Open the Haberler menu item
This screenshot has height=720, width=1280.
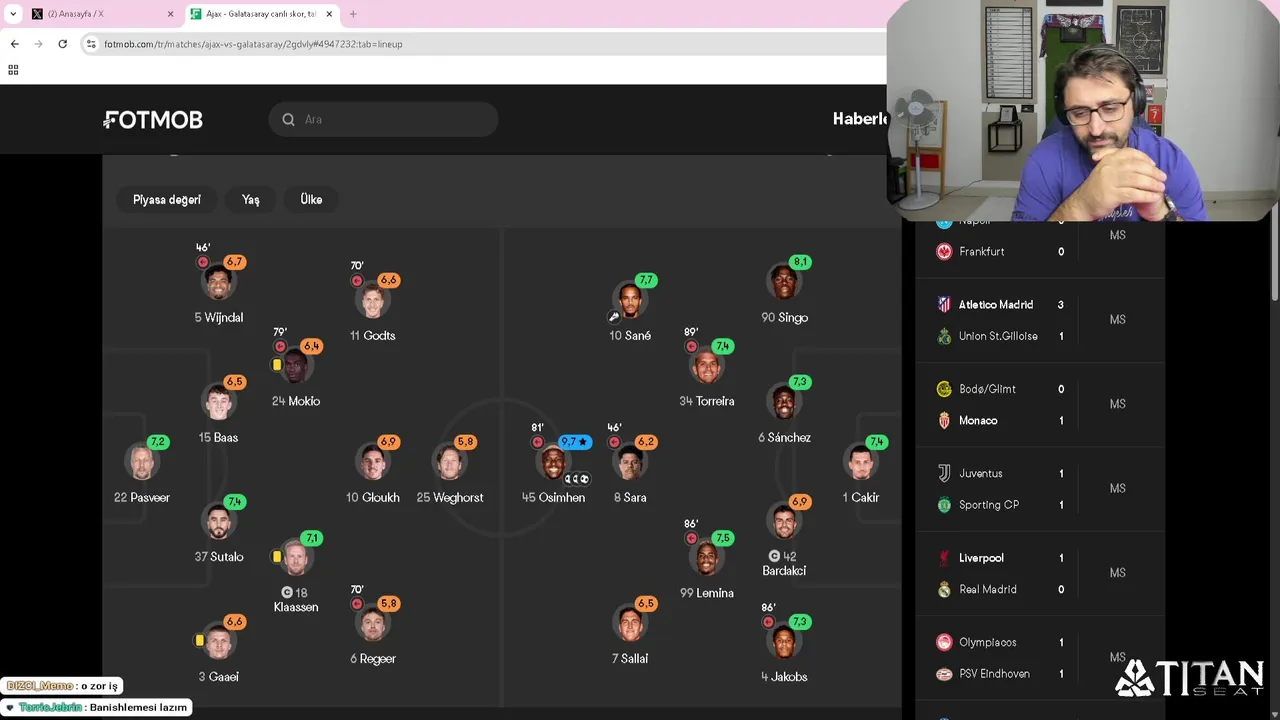pos(860,119)
